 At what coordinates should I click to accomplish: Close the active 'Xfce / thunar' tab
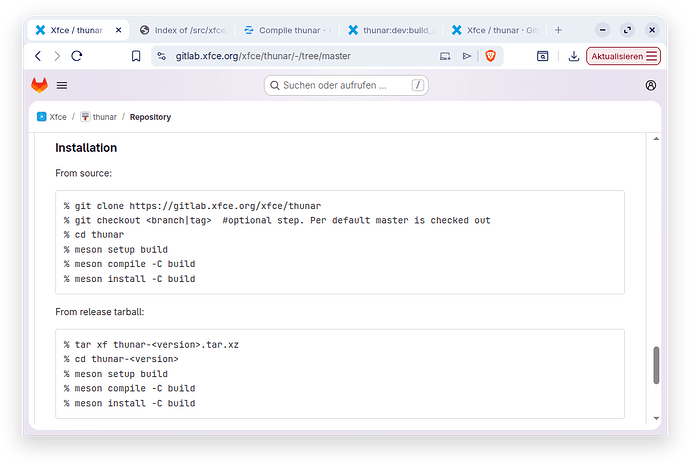tap(118, 30)
